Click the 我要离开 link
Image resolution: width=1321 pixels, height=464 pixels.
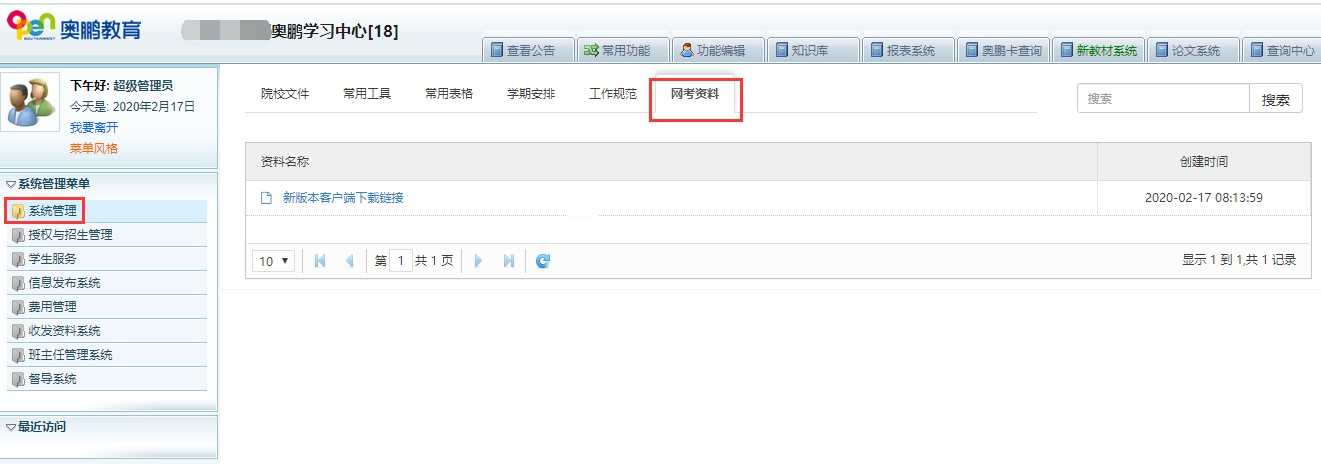pos(94,127)
